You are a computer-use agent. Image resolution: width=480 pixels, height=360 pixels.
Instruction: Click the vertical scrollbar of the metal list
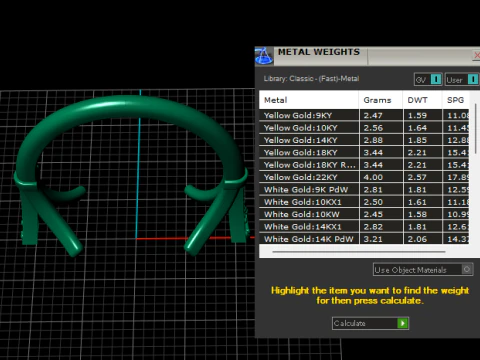pos(476,122)
